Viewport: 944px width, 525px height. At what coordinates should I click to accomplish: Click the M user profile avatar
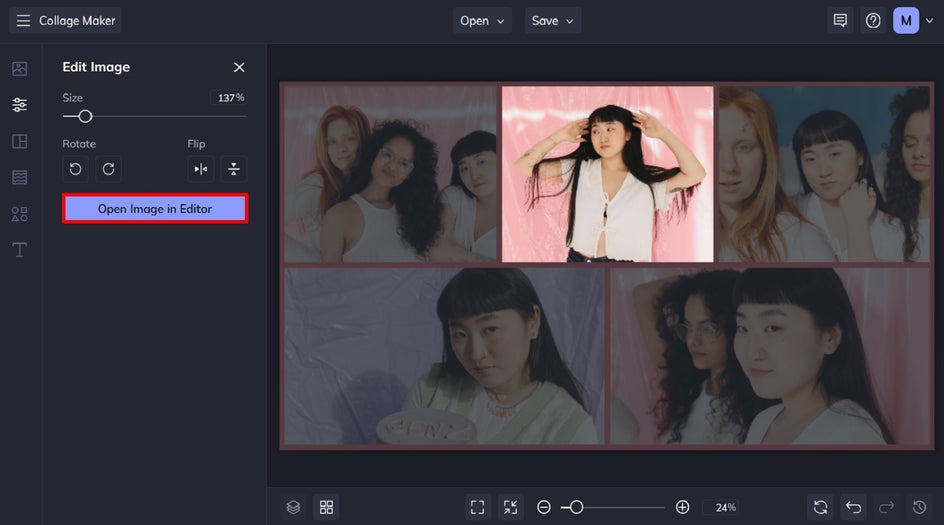(x=905, y=20)
